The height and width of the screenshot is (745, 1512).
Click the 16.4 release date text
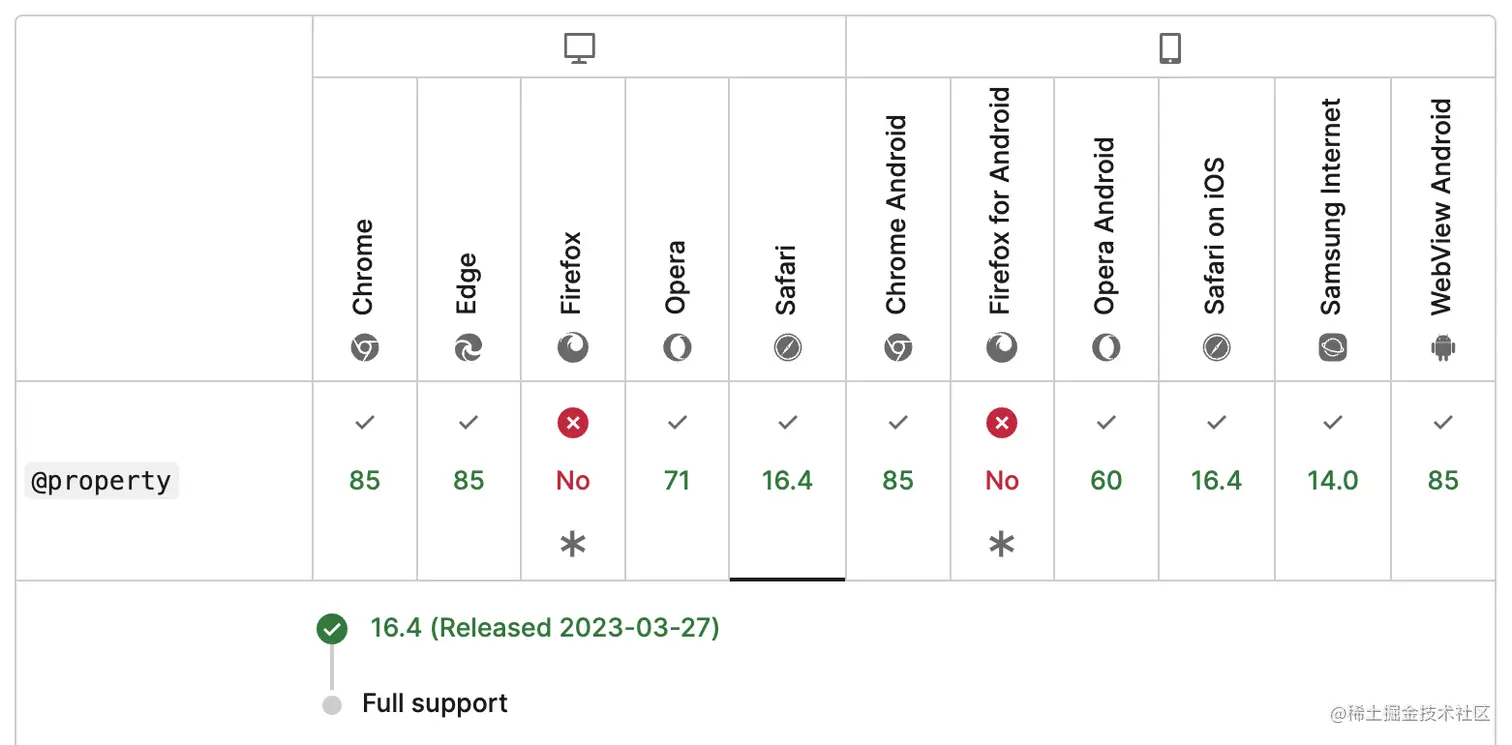click(x=545, y=628)
